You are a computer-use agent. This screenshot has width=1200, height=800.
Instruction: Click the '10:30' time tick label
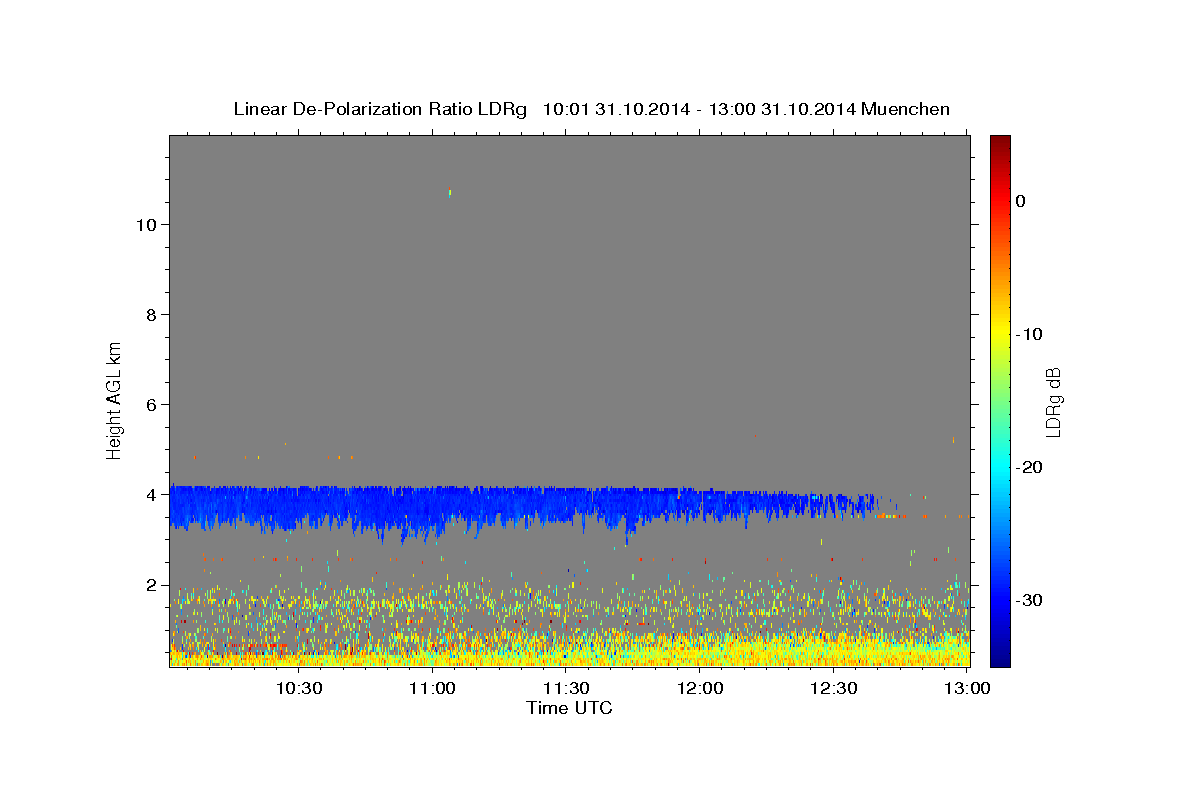point(299,688)
